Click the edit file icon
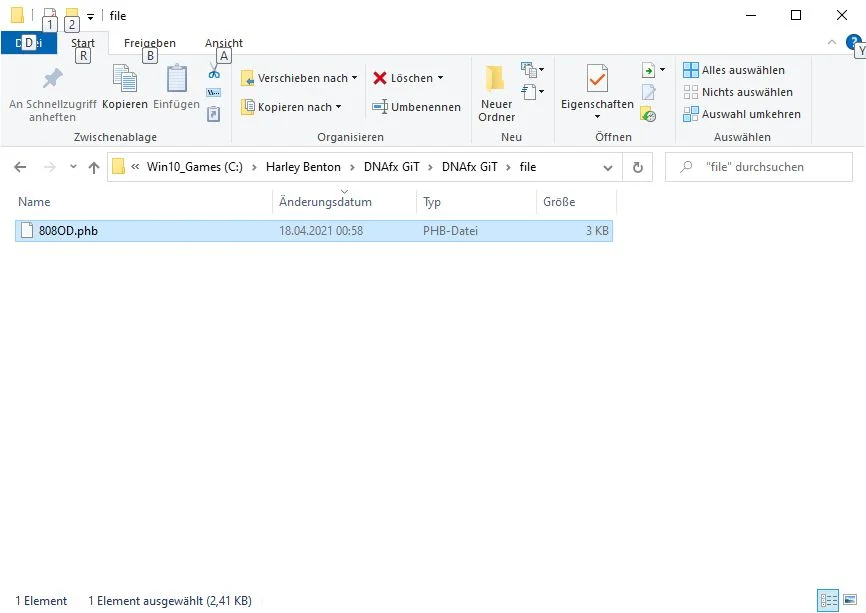The height and width of the screenshot is (613, 866). click(648, 92)
